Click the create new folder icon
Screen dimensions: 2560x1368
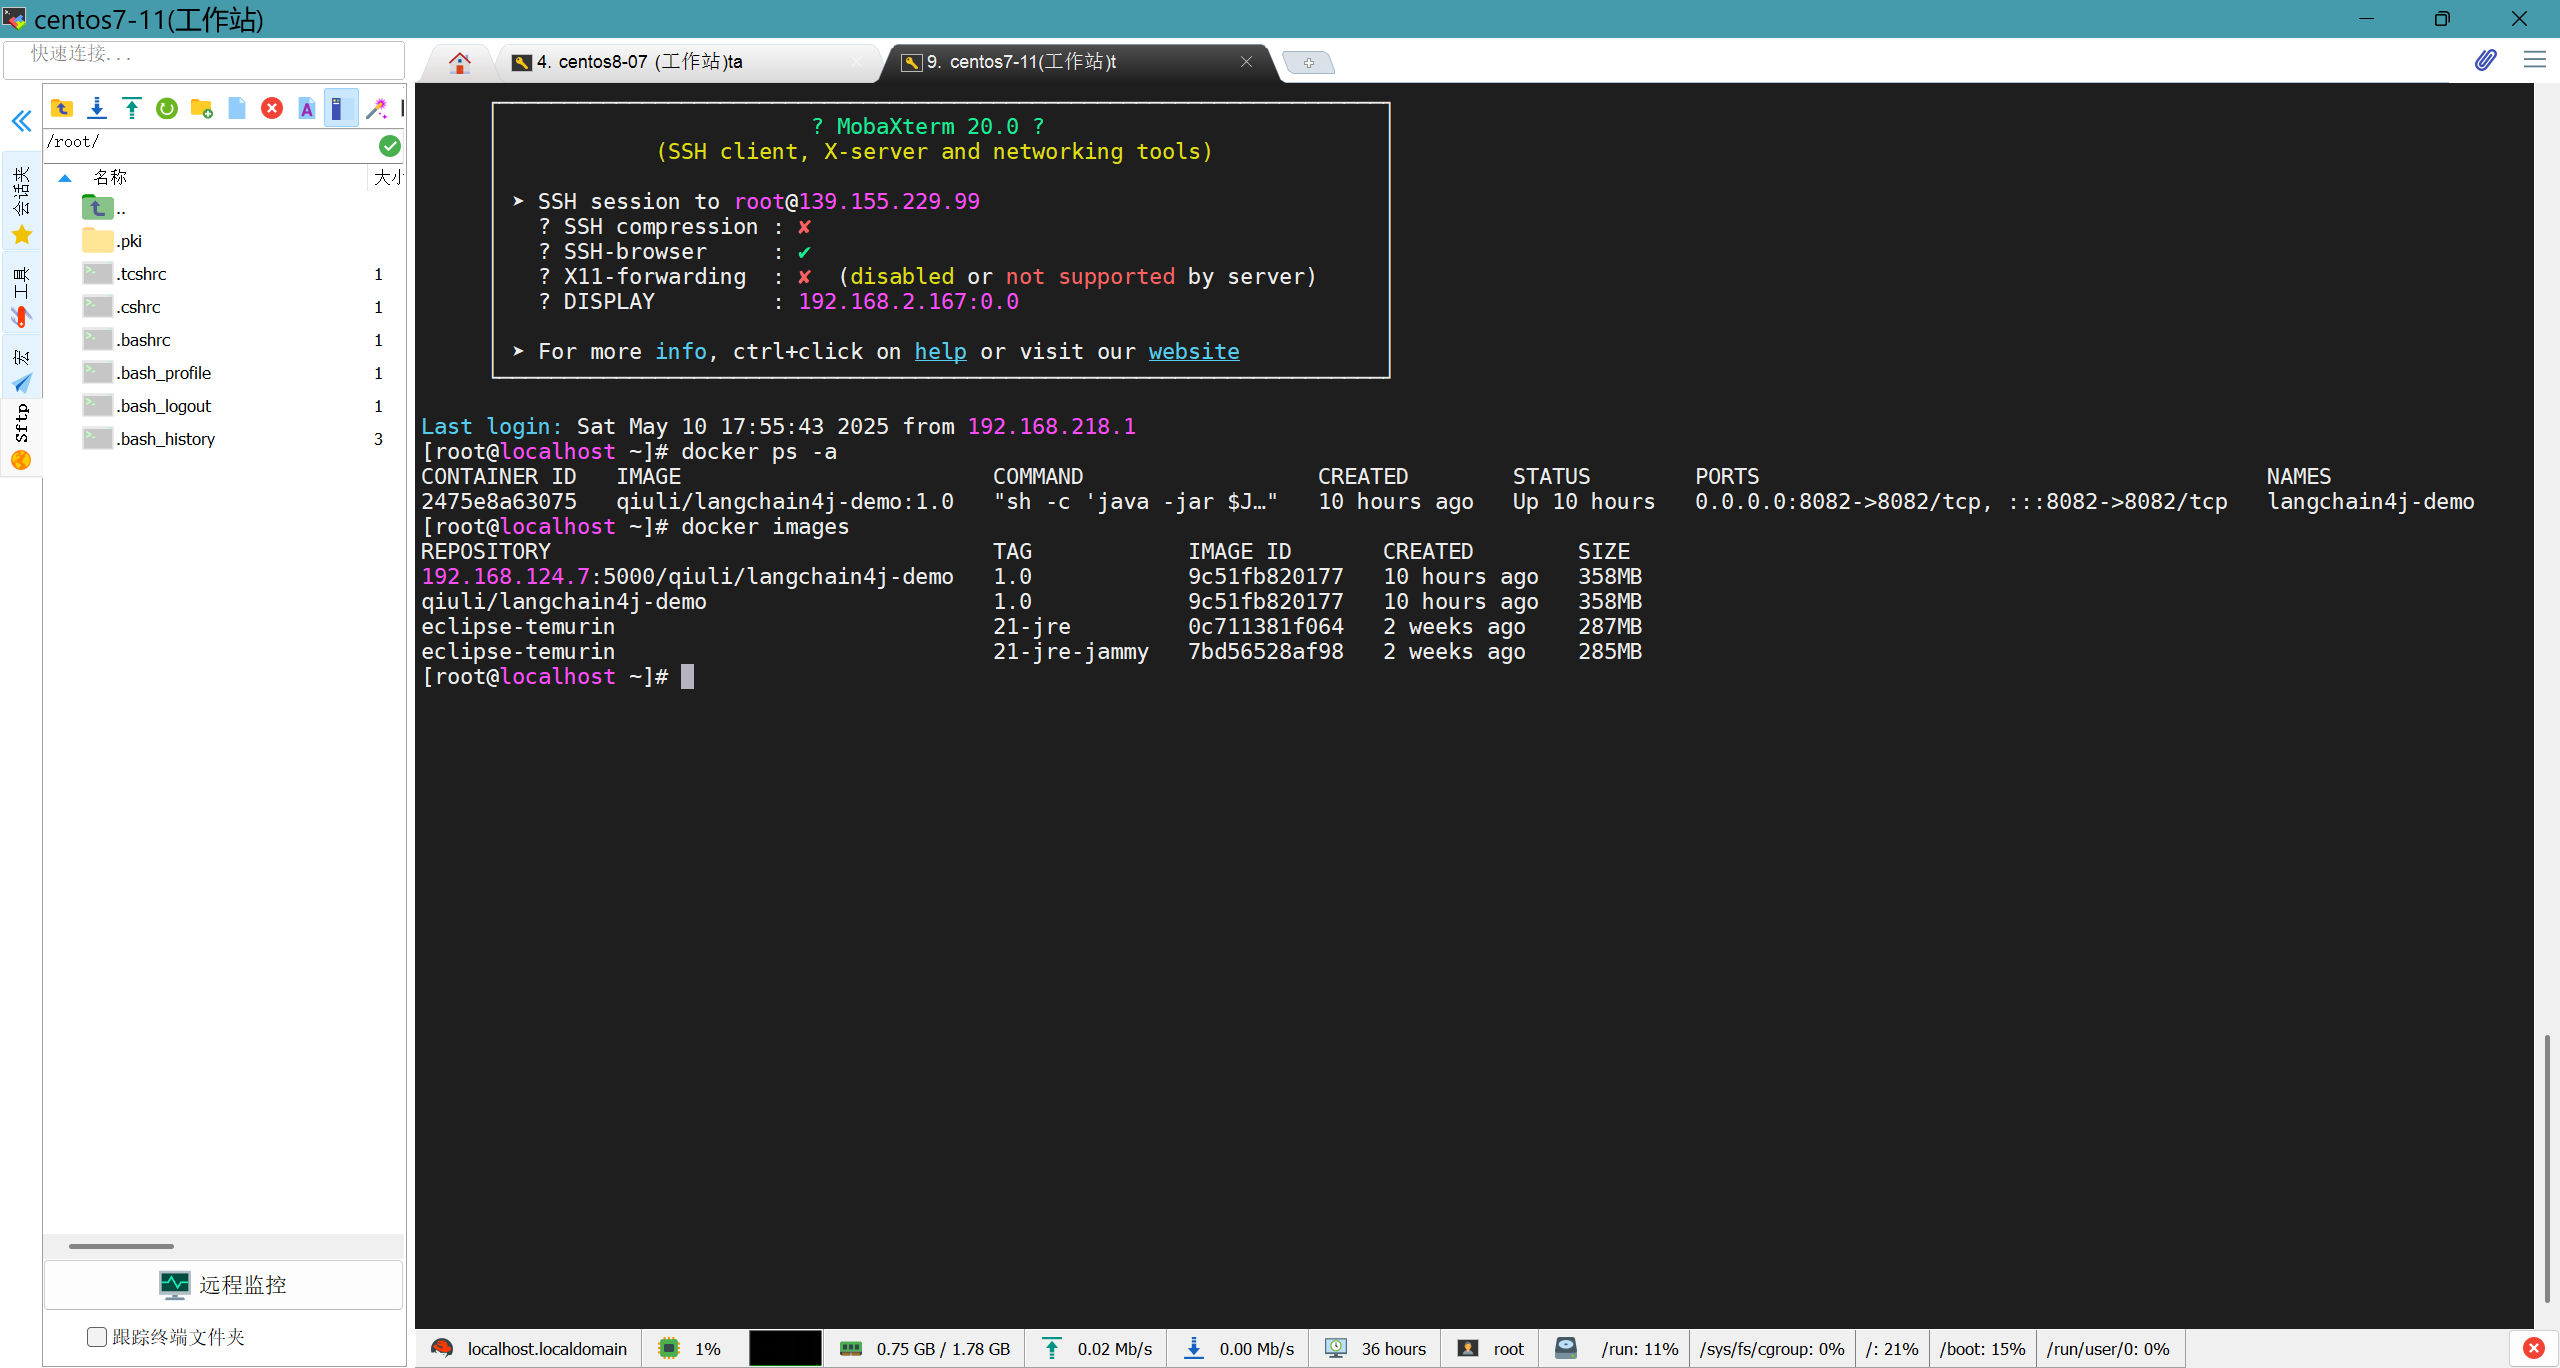click(202, 108)
